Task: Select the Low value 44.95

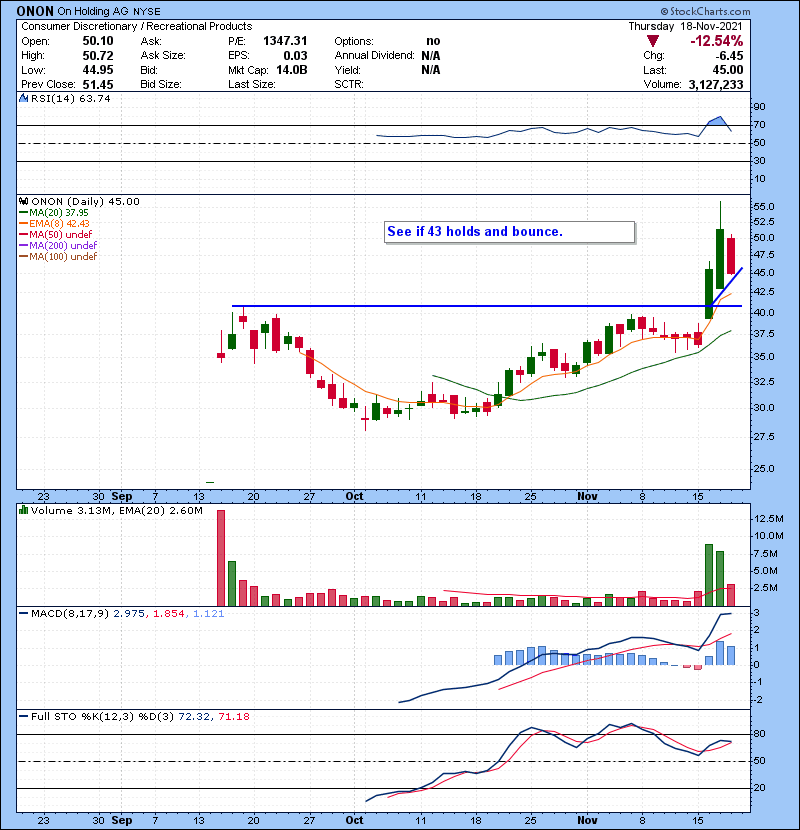Action: (x=98, y=70)
